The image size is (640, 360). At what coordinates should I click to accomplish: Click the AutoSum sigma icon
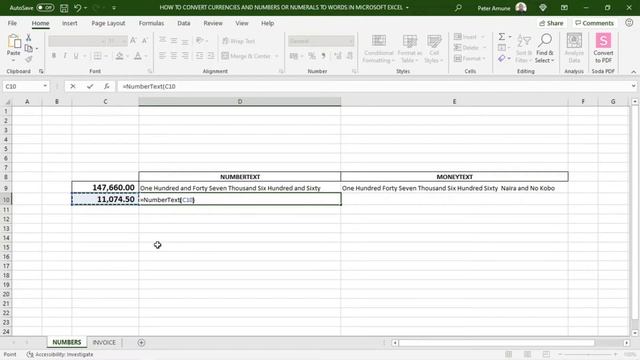coord(502,37)
